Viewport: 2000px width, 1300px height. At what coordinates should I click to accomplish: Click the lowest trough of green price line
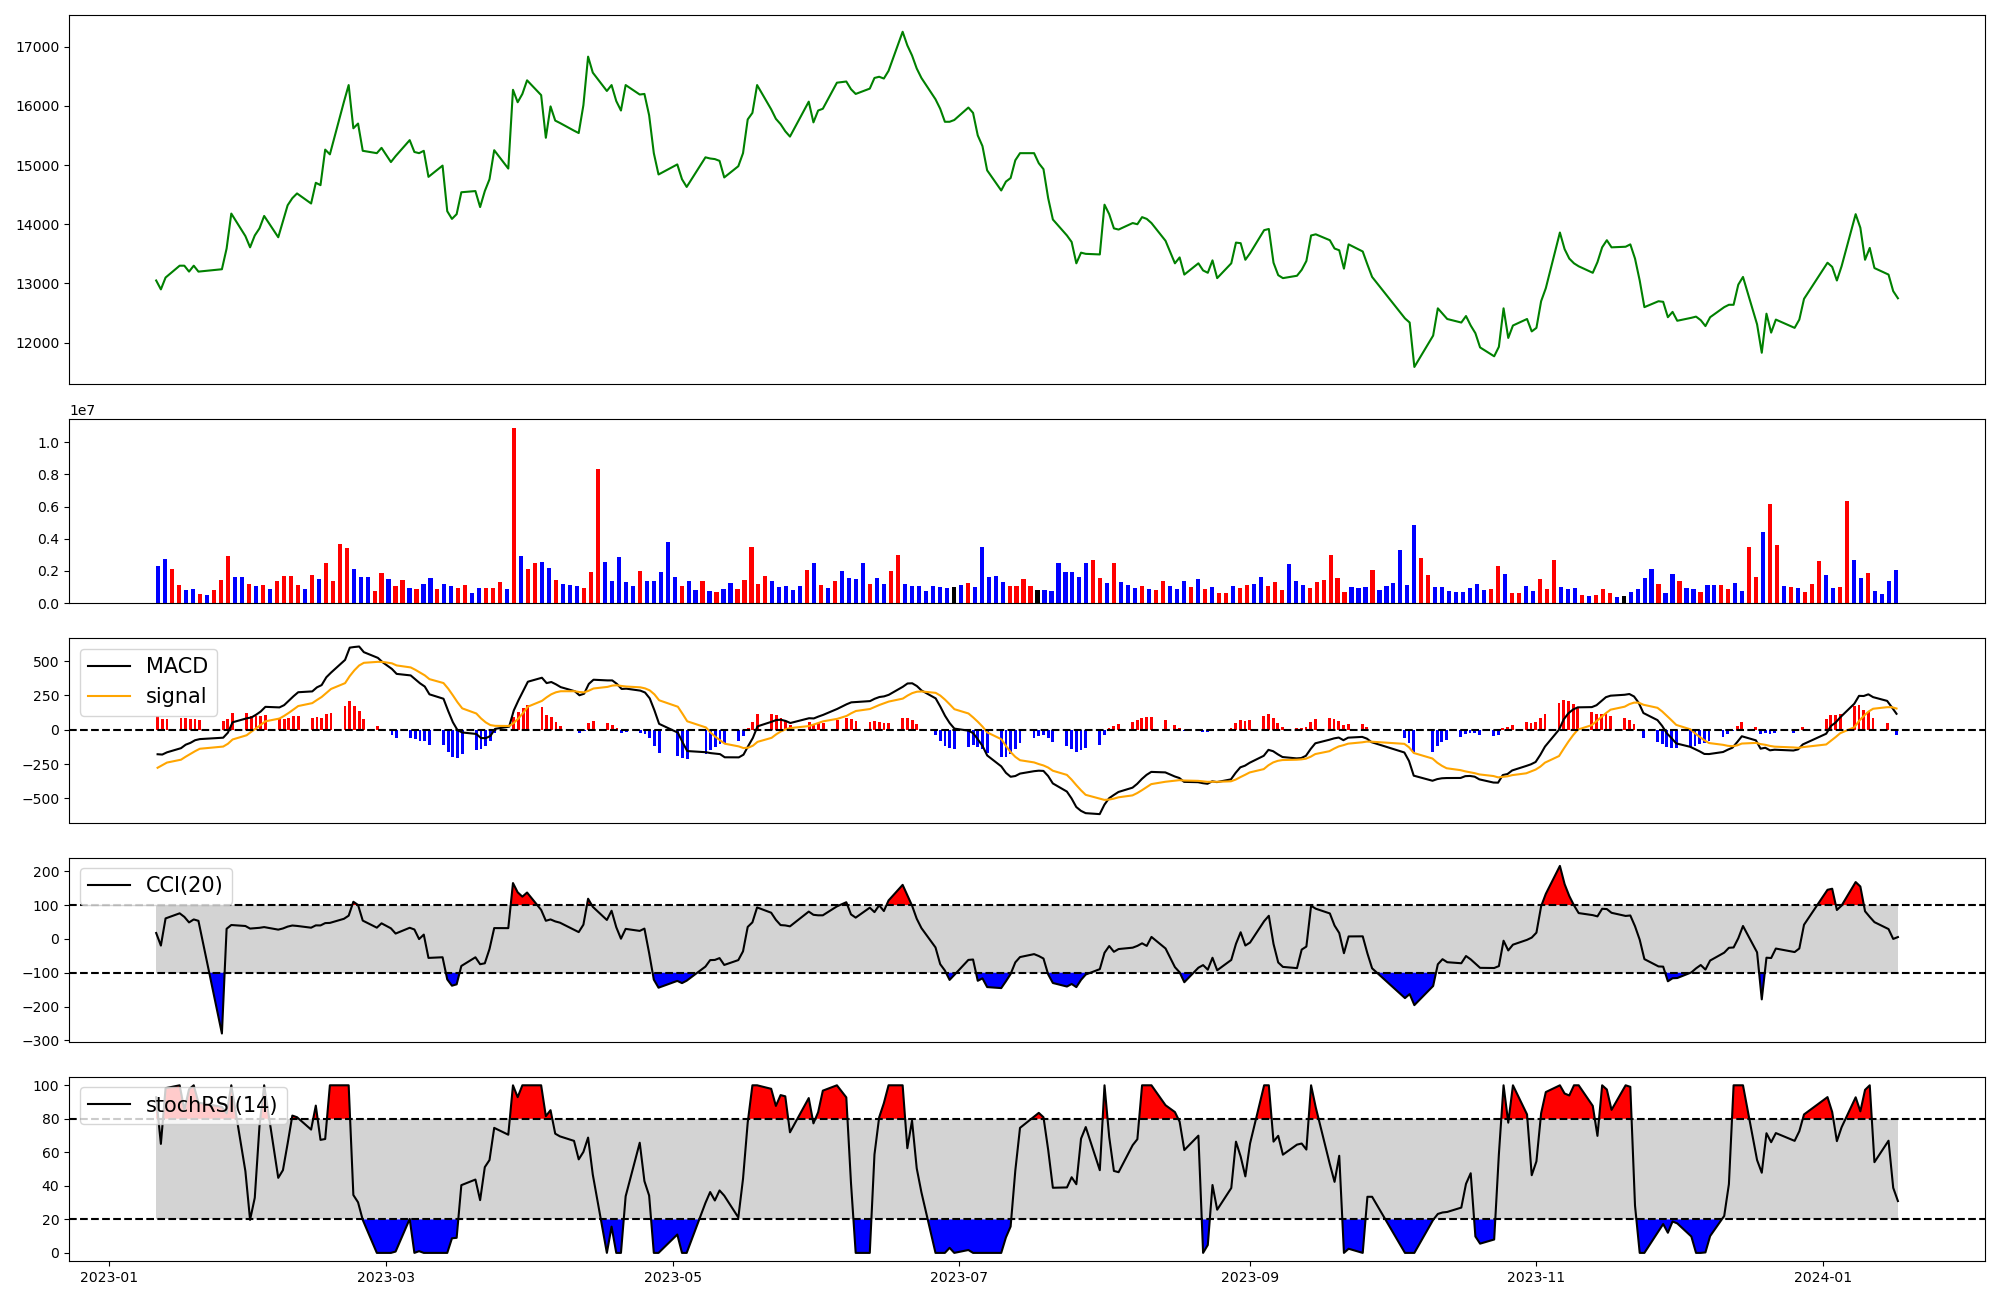click(x=1414, y=366)
